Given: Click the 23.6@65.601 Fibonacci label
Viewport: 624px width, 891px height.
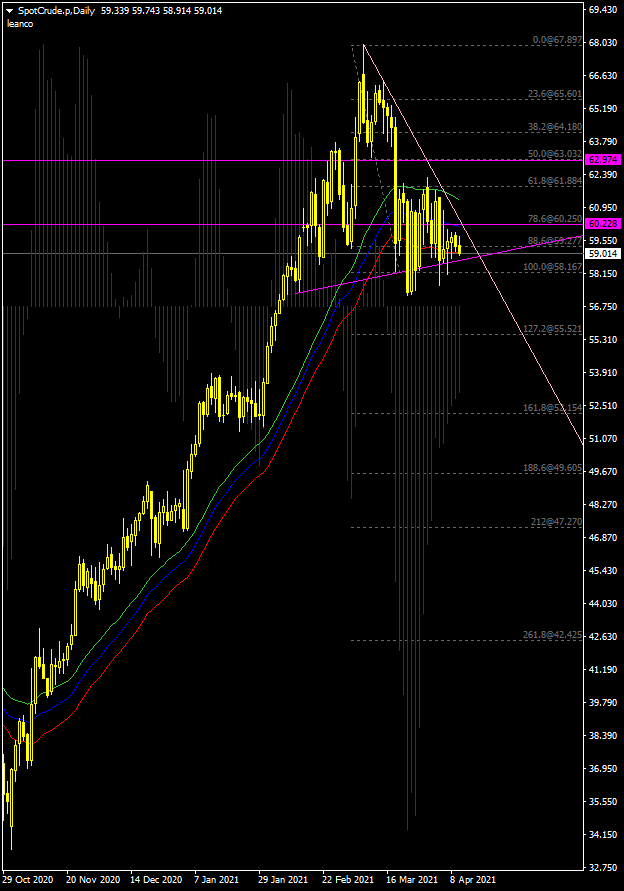Looking at the screenshot, I should point(555,94).
